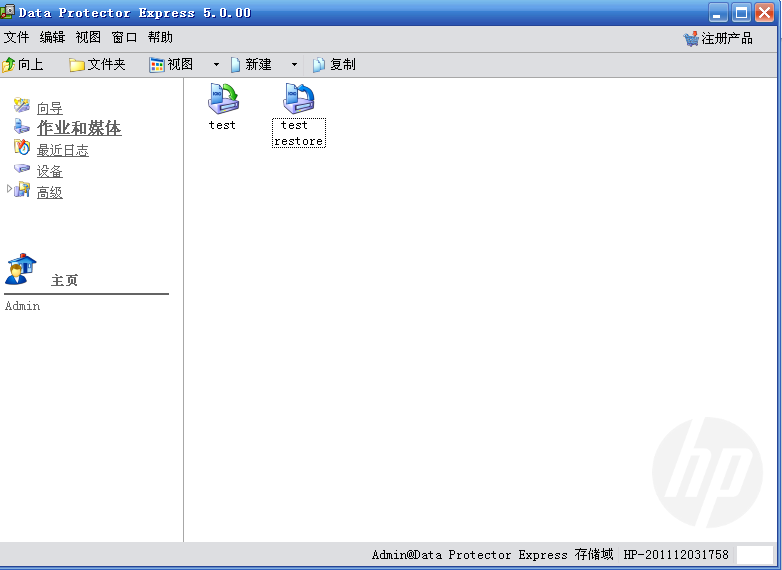Minimize the Data Protector Express window
The image size is (782, 570).
click(718, 12)
